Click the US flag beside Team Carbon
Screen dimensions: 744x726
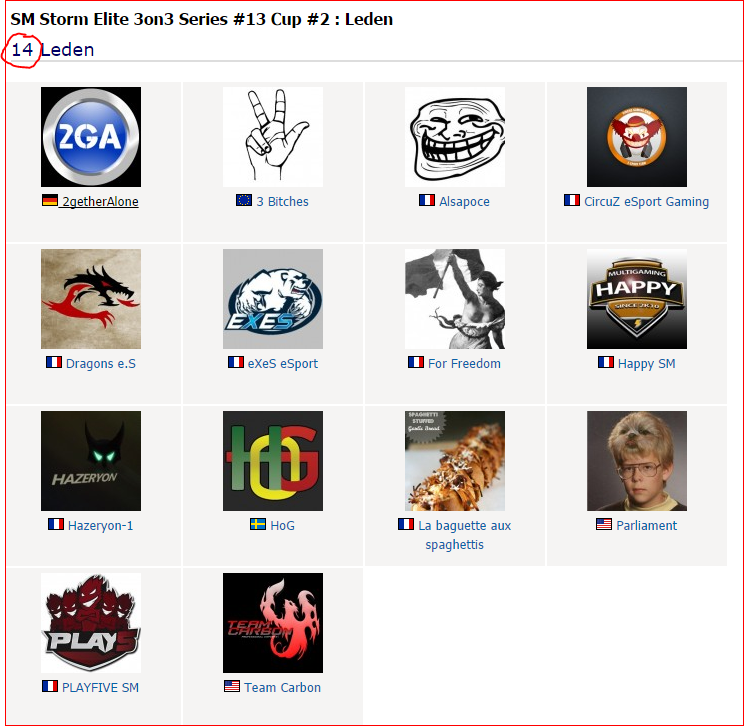[x=232, y=686]
